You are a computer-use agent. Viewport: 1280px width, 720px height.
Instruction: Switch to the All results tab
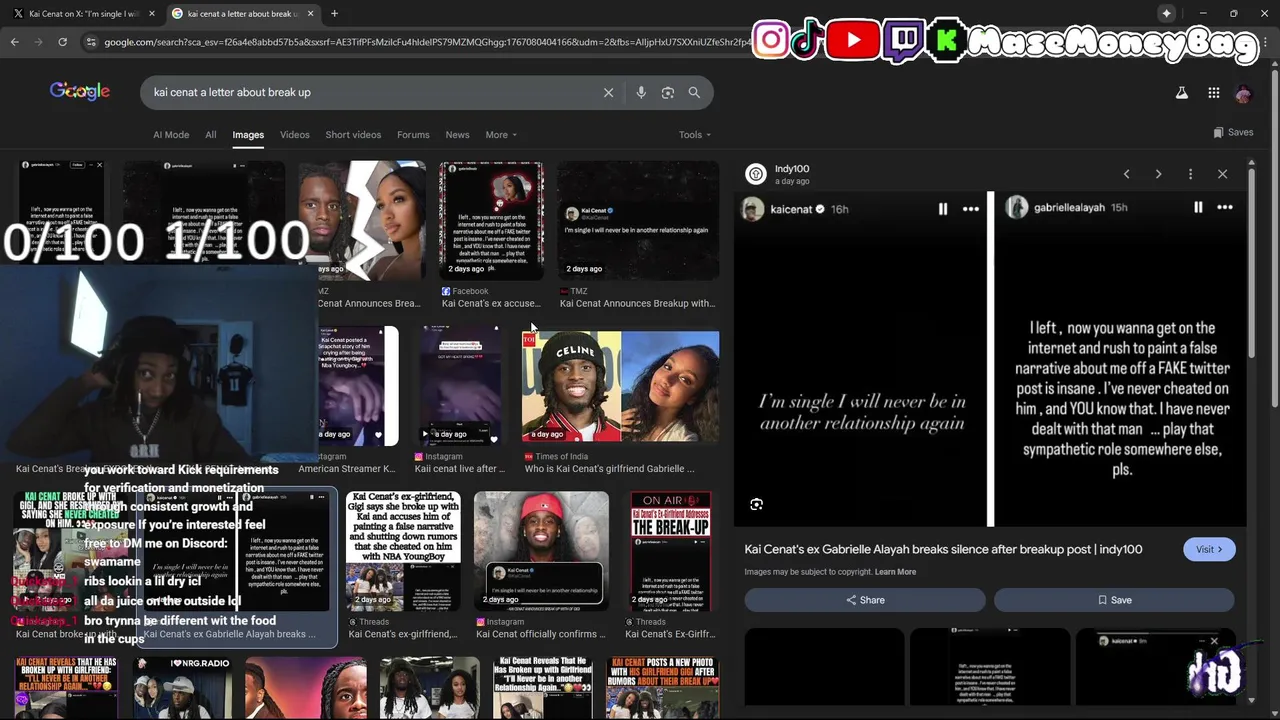(x=210, y=135)
